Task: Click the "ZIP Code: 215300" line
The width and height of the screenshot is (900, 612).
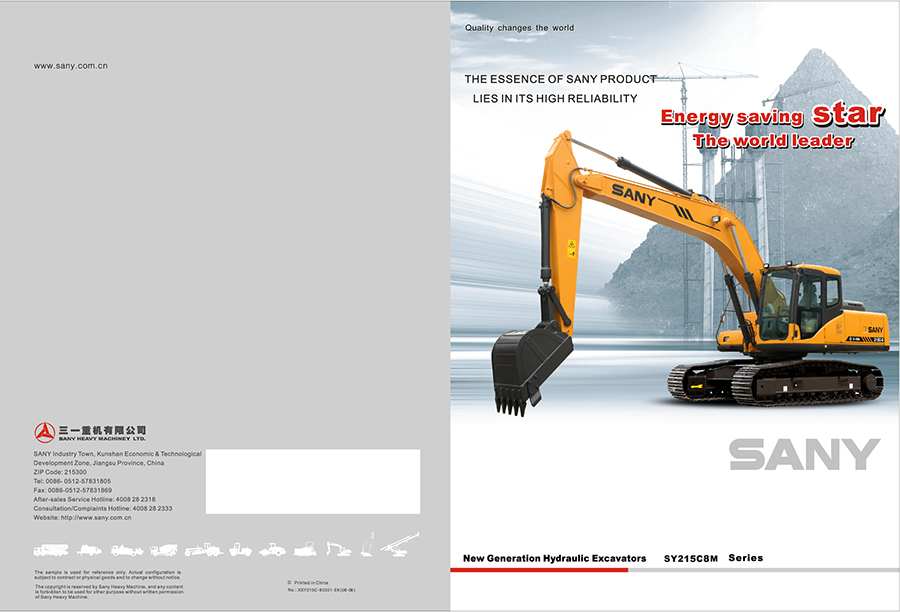Action: click(x=60, y=472)
